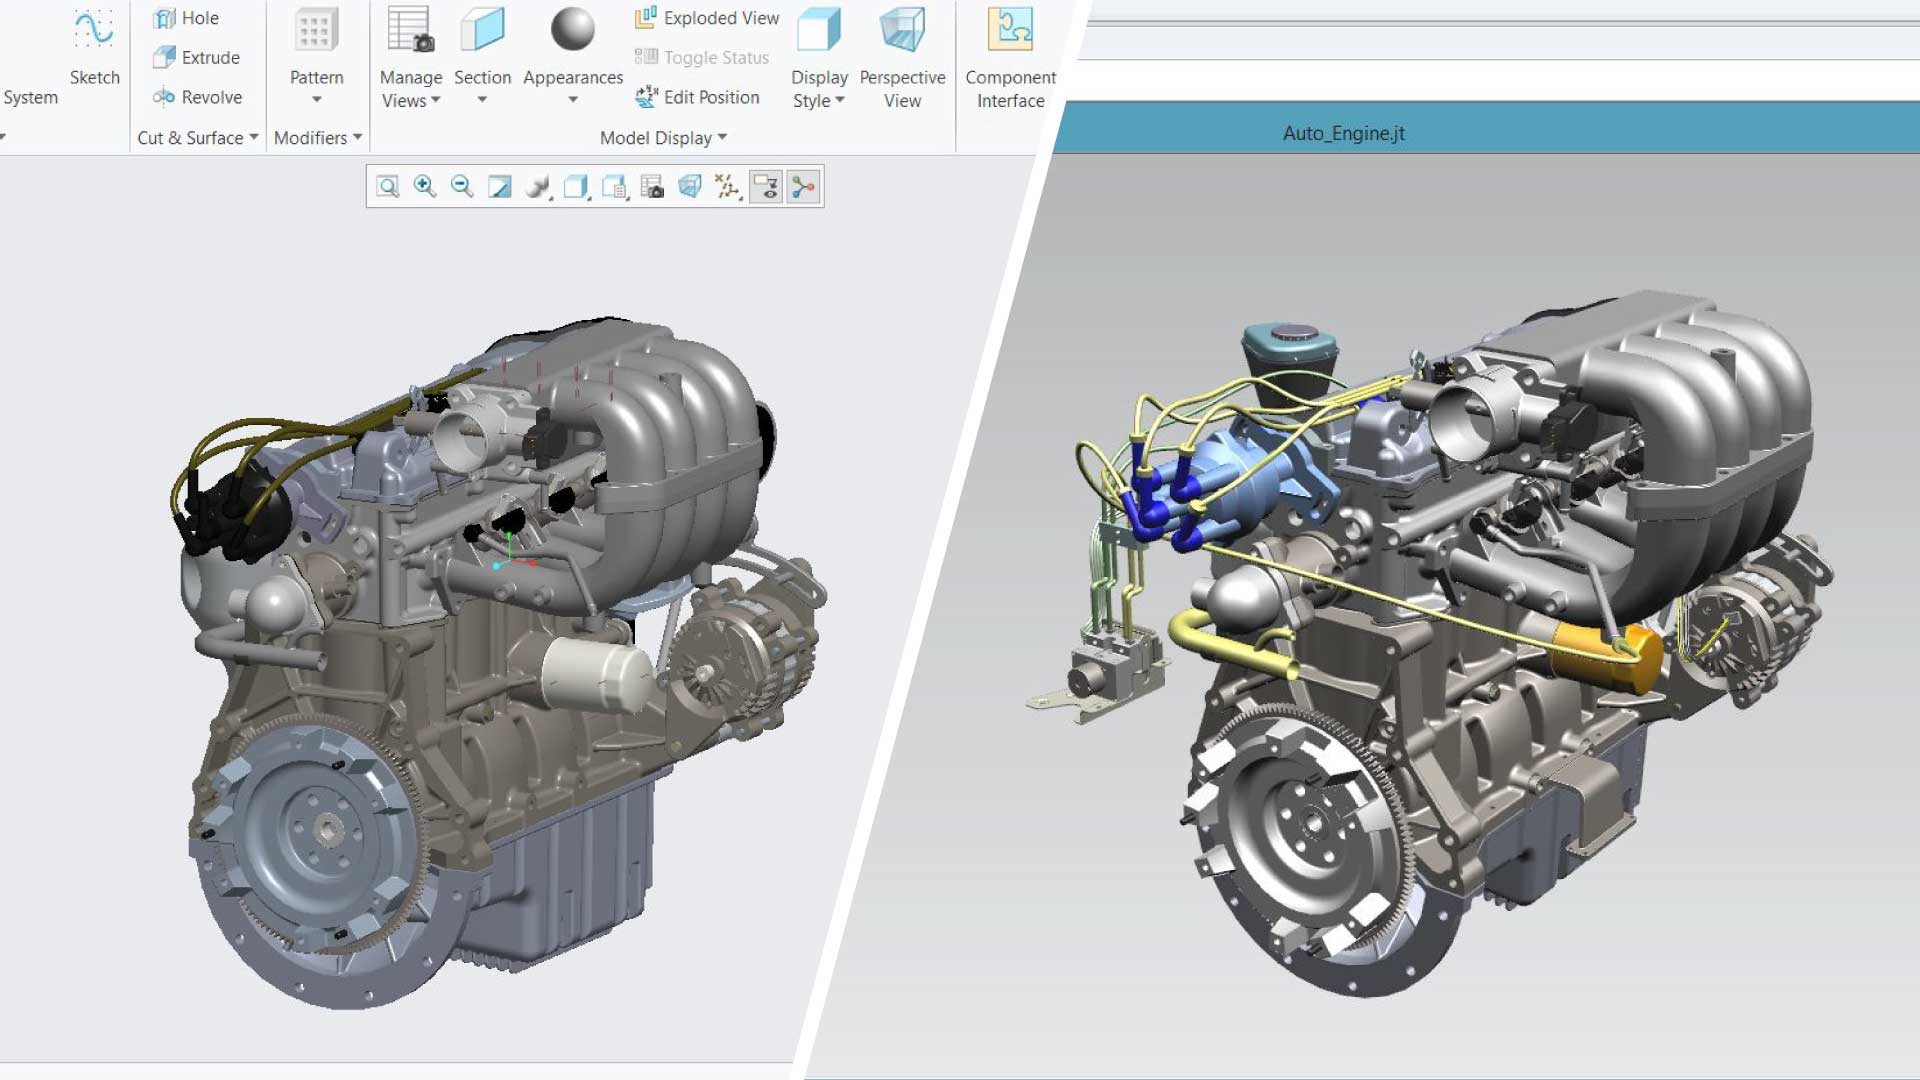Expand the Cut & Surface group
The height and width of the screenshot is (1080, 1920).
click(197, 138)
